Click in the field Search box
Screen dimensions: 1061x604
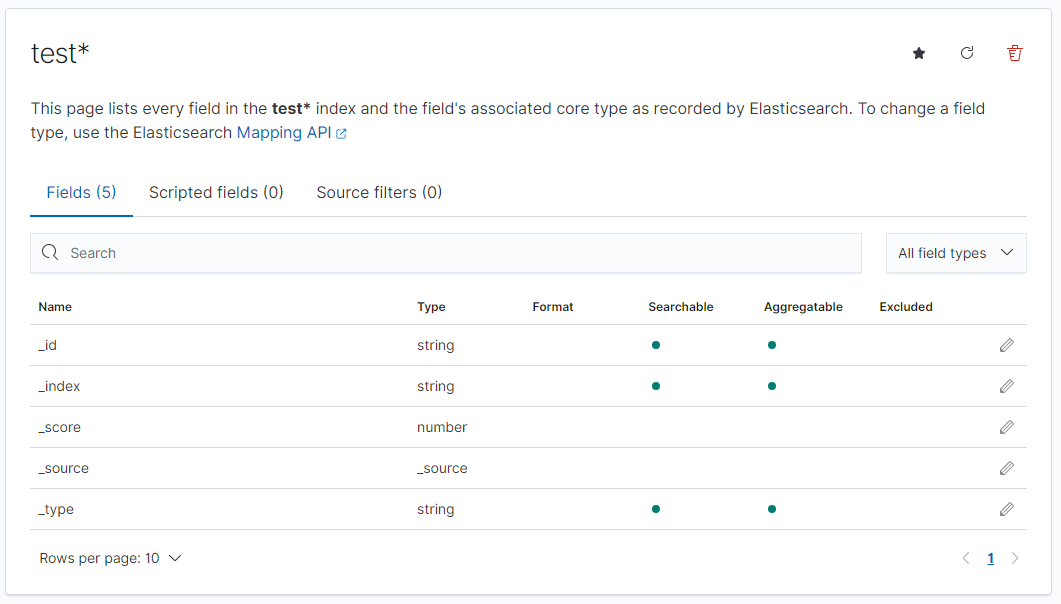click(450, 253)
